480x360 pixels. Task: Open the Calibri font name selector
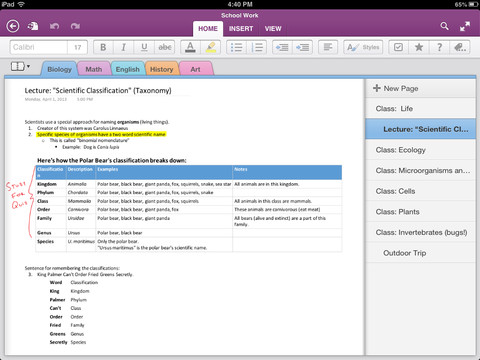pyautogui.click(x=39, y=47)
